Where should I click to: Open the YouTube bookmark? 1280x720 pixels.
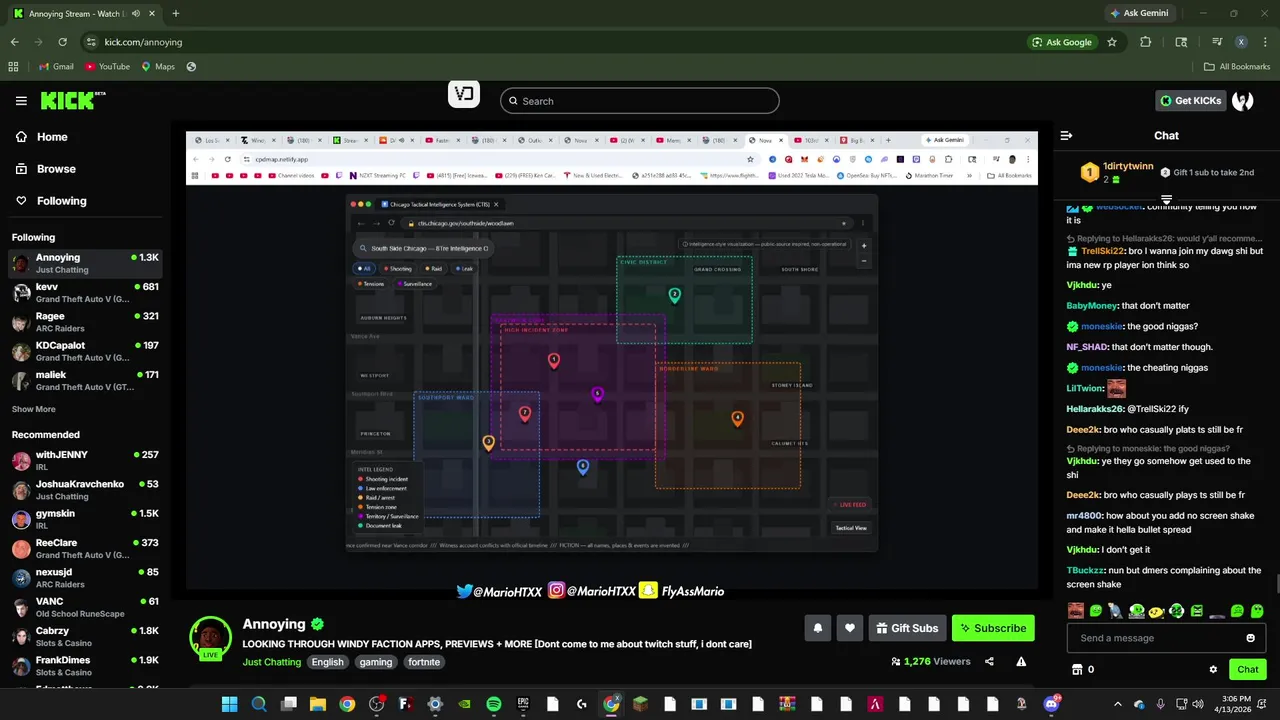(x=107, y=67)
